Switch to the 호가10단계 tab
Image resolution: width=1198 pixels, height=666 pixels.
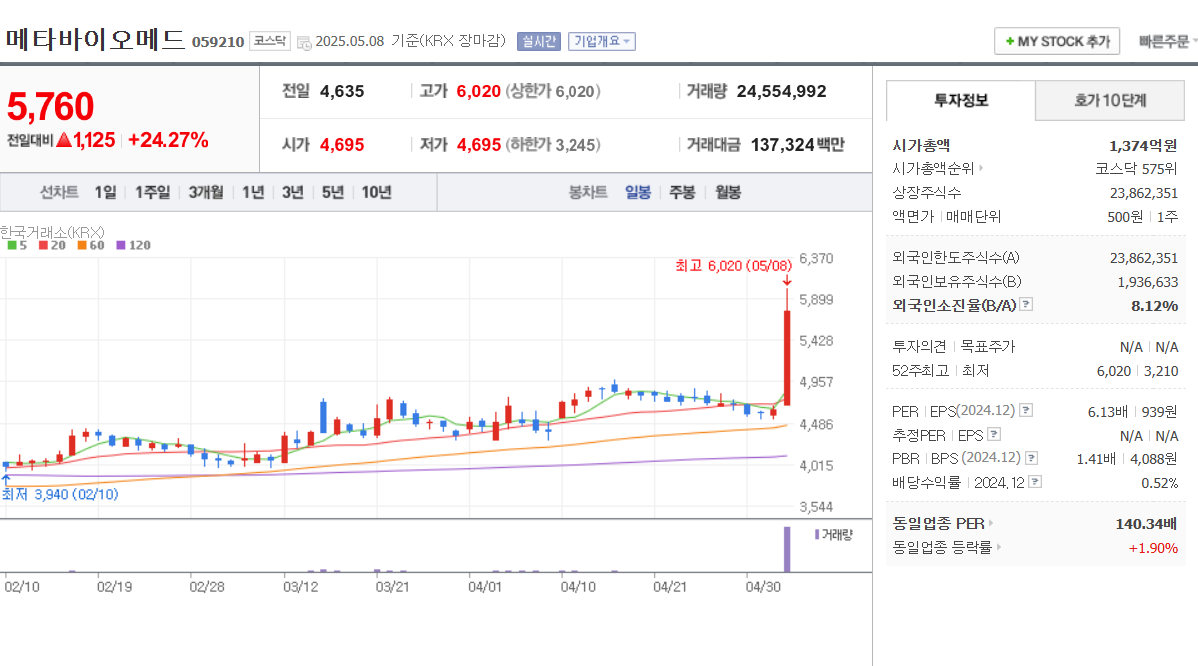[x=1110, y=100]
